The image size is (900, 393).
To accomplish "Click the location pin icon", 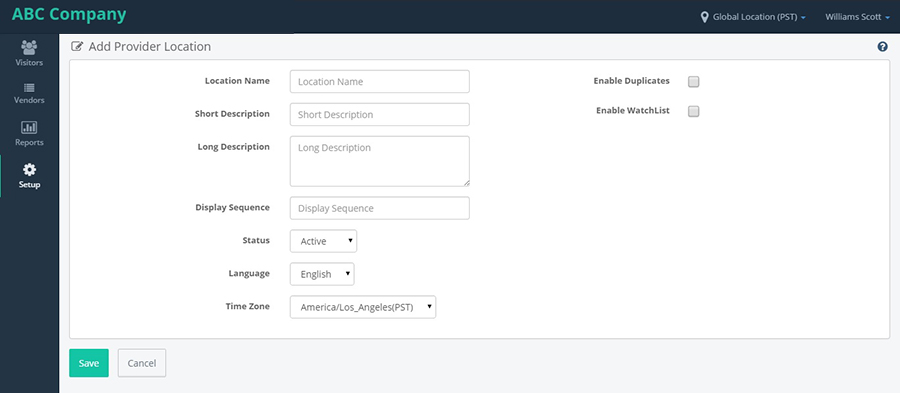I will coord(705,17).
